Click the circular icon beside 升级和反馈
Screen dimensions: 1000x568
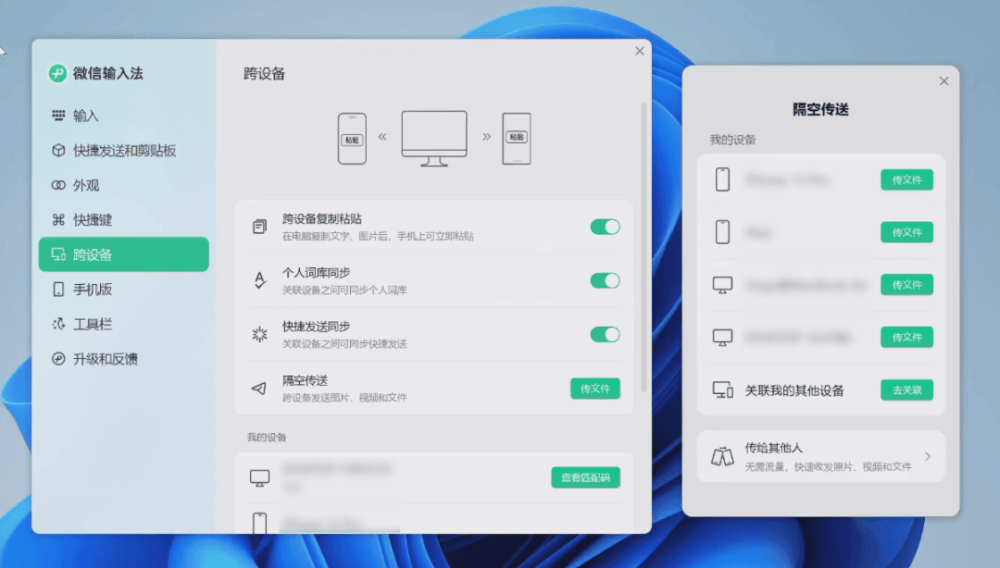pyautogui.click(x=58, y=359)
